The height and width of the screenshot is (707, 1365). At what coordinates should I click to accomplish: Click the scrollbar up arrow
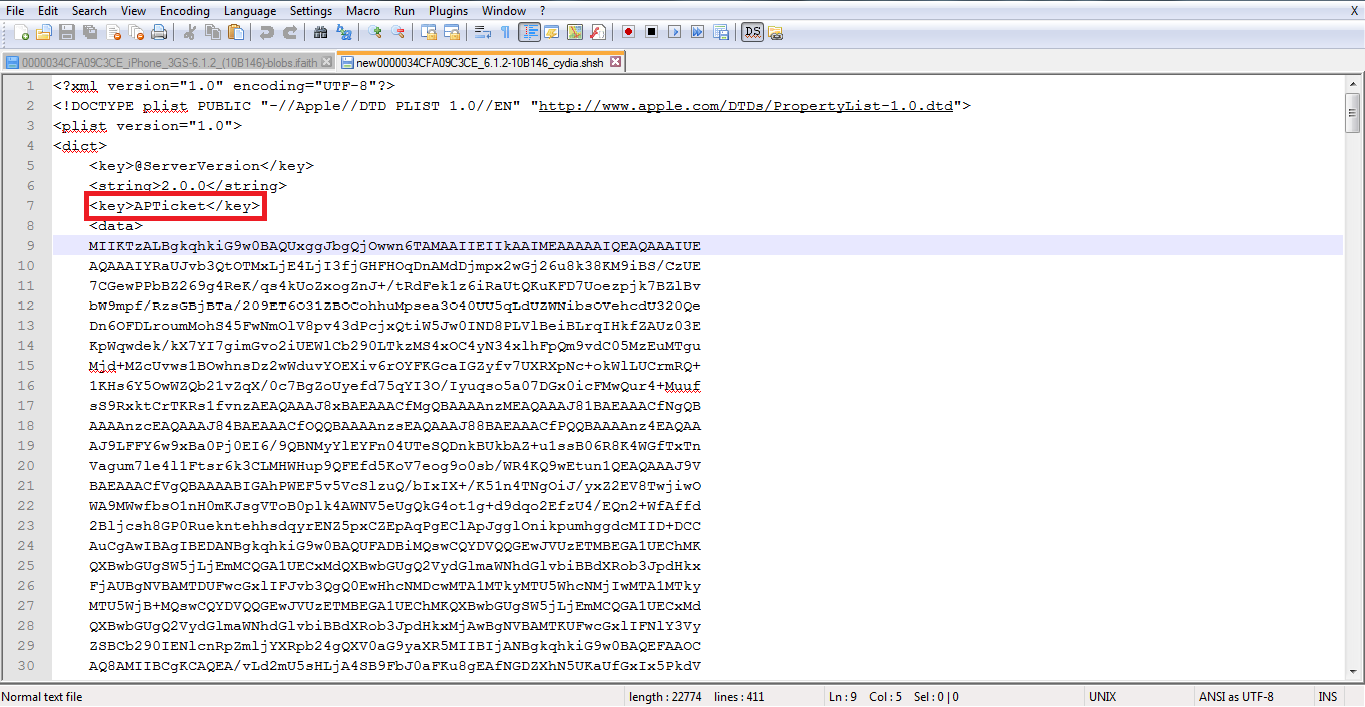pyautogui.click(x=1353, y=85)
